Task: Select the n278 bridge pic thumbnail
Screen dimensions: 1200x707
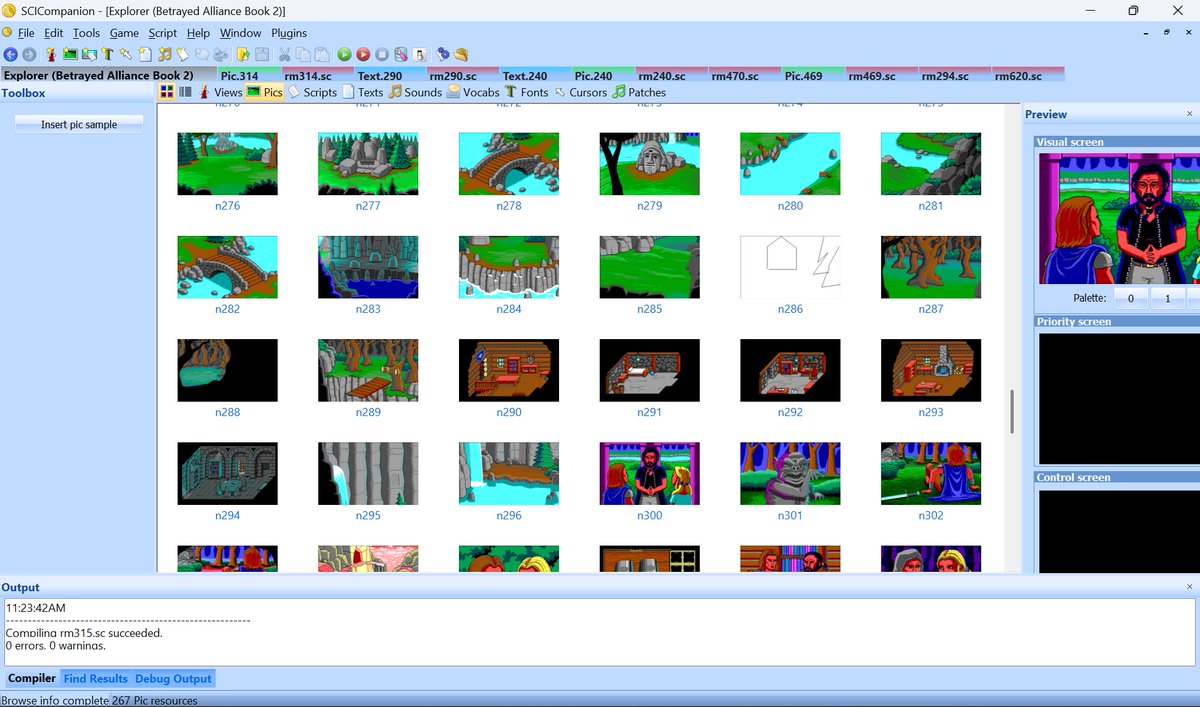Action: point(508,164)
